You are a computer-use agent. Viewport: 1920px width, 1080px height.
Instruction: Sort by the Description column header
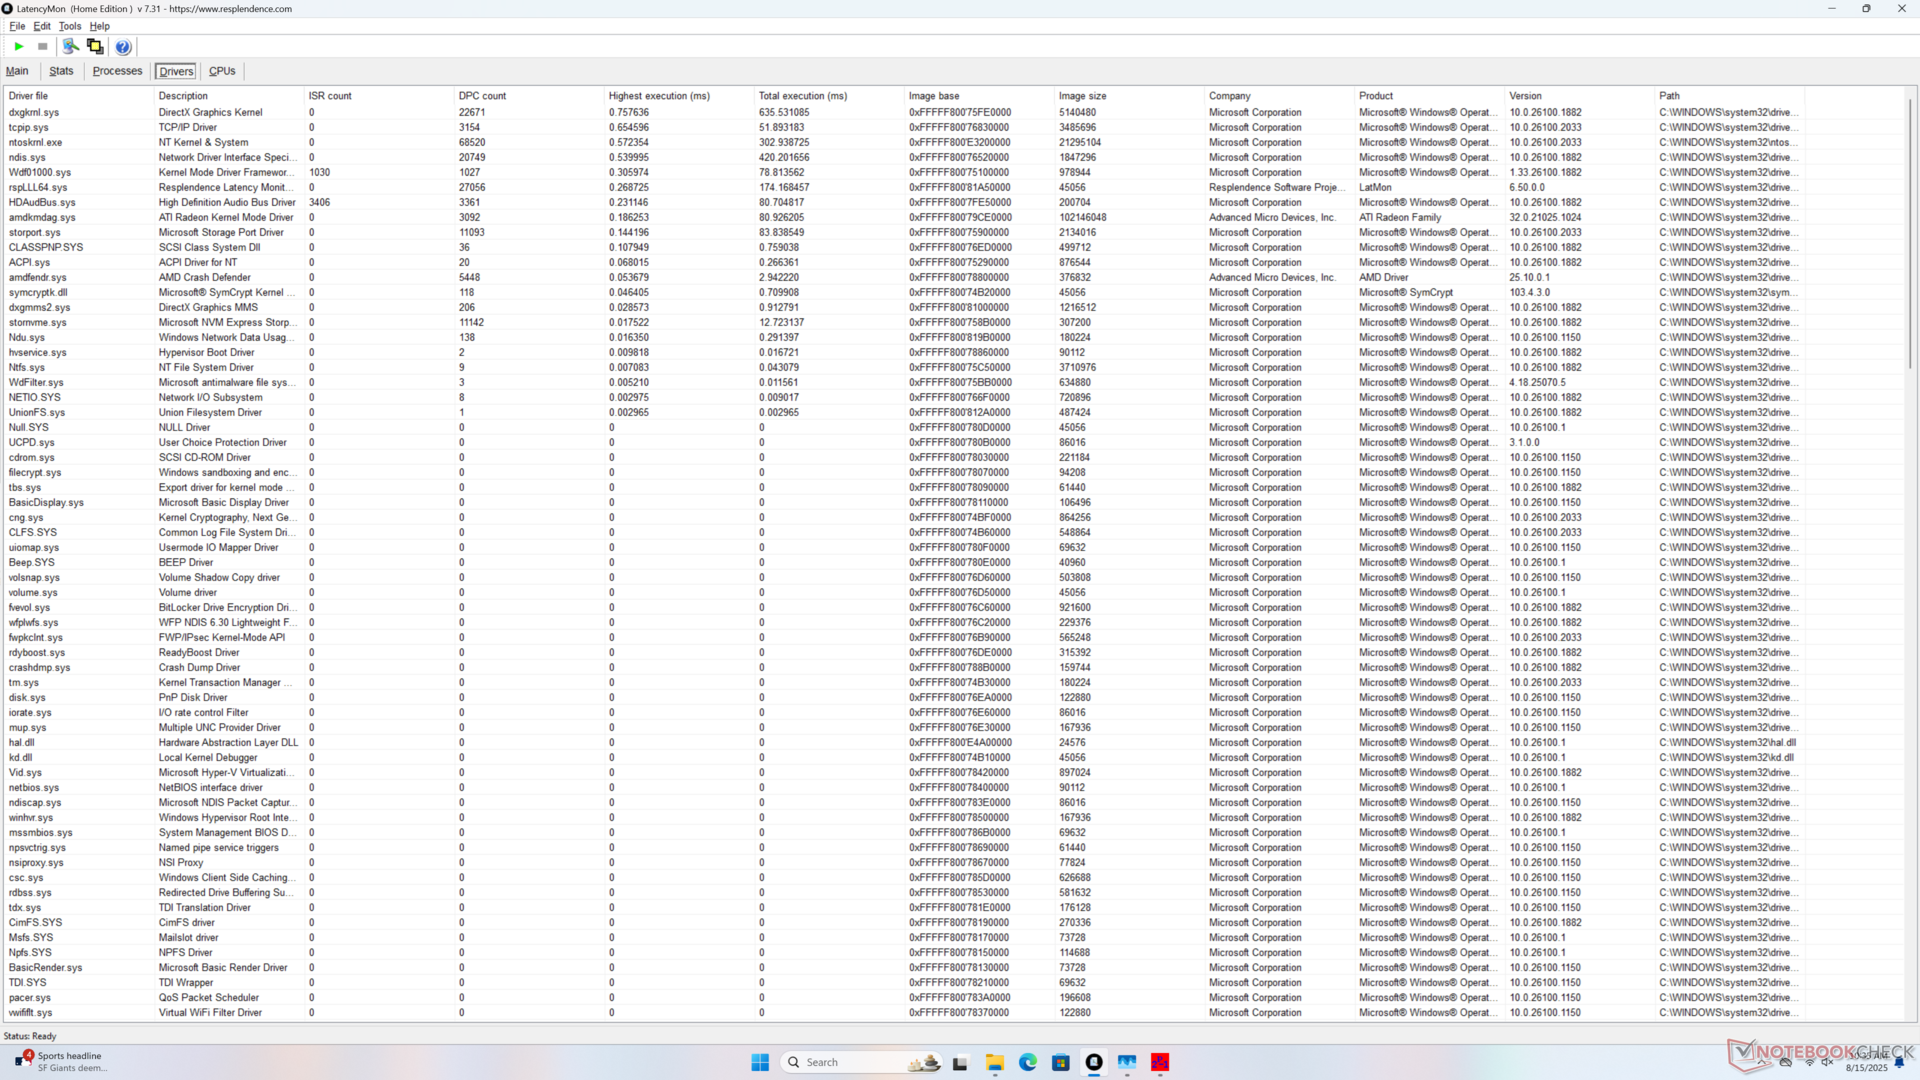pyautogui.click(x=229, y=96)
